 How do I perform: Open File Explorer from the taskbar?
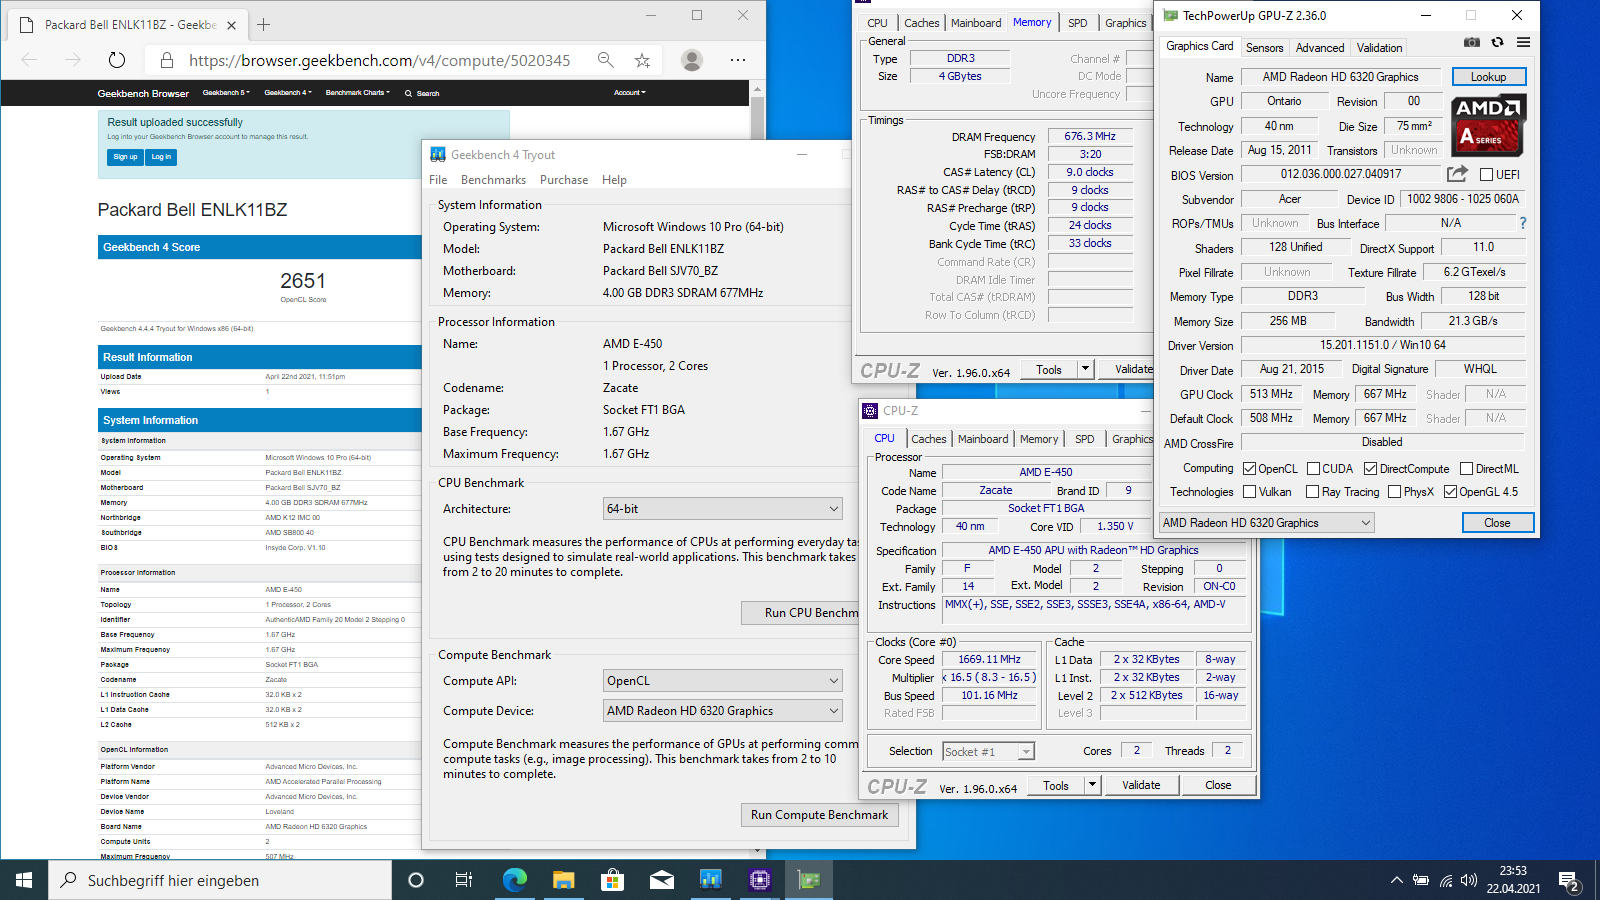click(x=563, y=880)
